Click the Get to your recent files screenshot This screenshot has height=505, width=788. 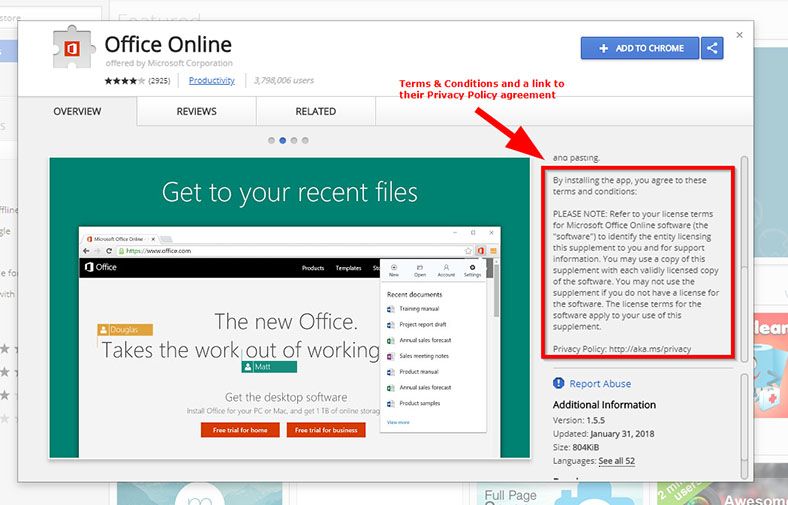(x=289, y=308)
